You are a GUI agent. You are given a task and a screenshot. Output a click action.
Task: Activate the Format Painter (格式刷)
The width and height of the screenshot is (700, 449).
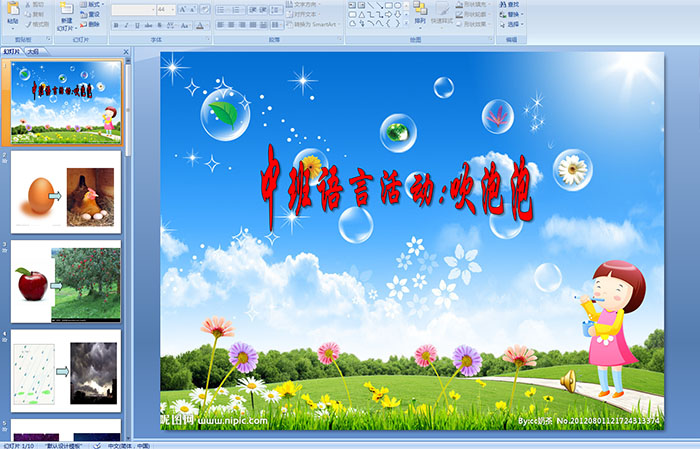click(x=37, y=24)
